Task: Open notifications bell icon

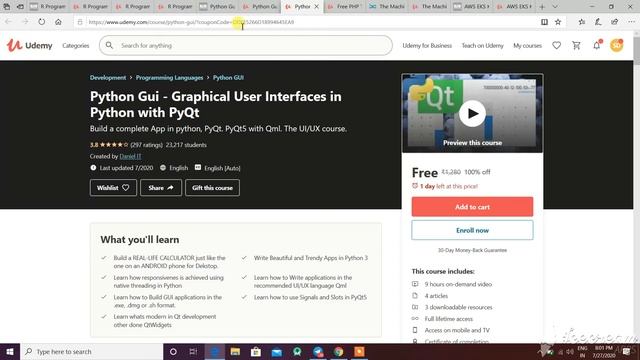Action: coord(597,45)
